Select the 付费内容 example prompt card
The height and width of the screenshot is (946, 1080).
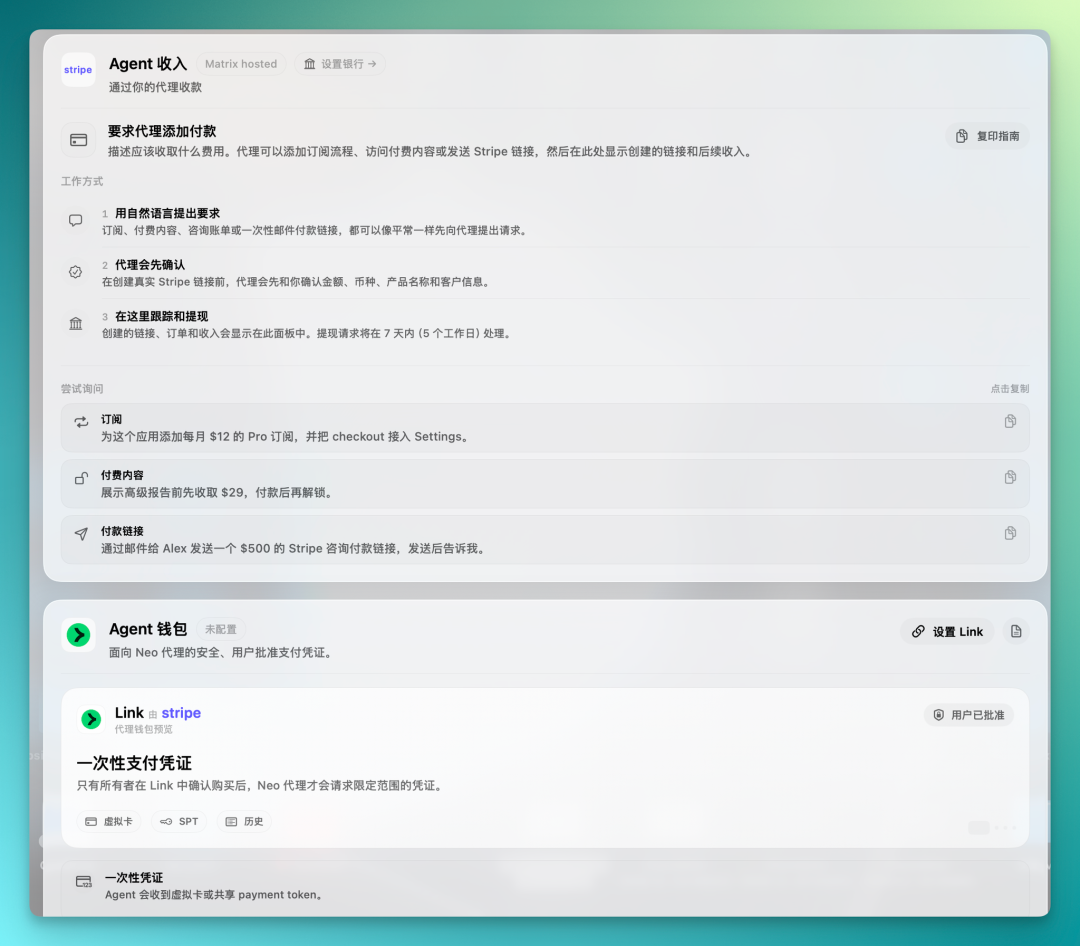tap(545, 484)
